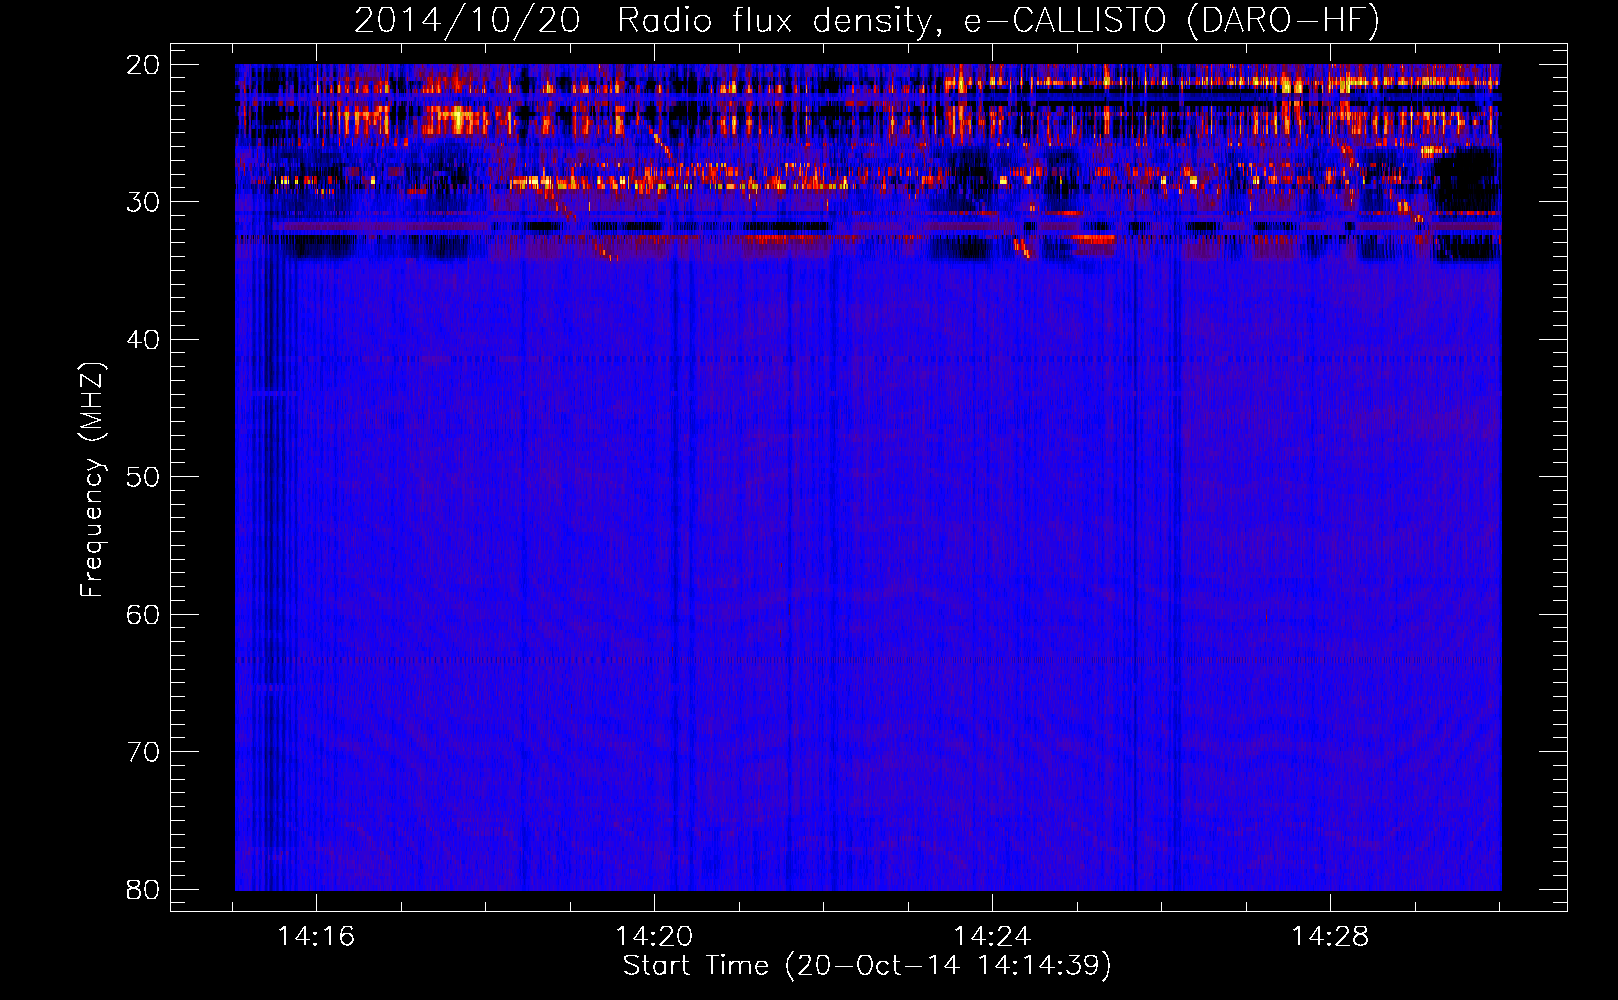Click the frequency tick label "20"

pyautogui.click(x=143, y=65)
